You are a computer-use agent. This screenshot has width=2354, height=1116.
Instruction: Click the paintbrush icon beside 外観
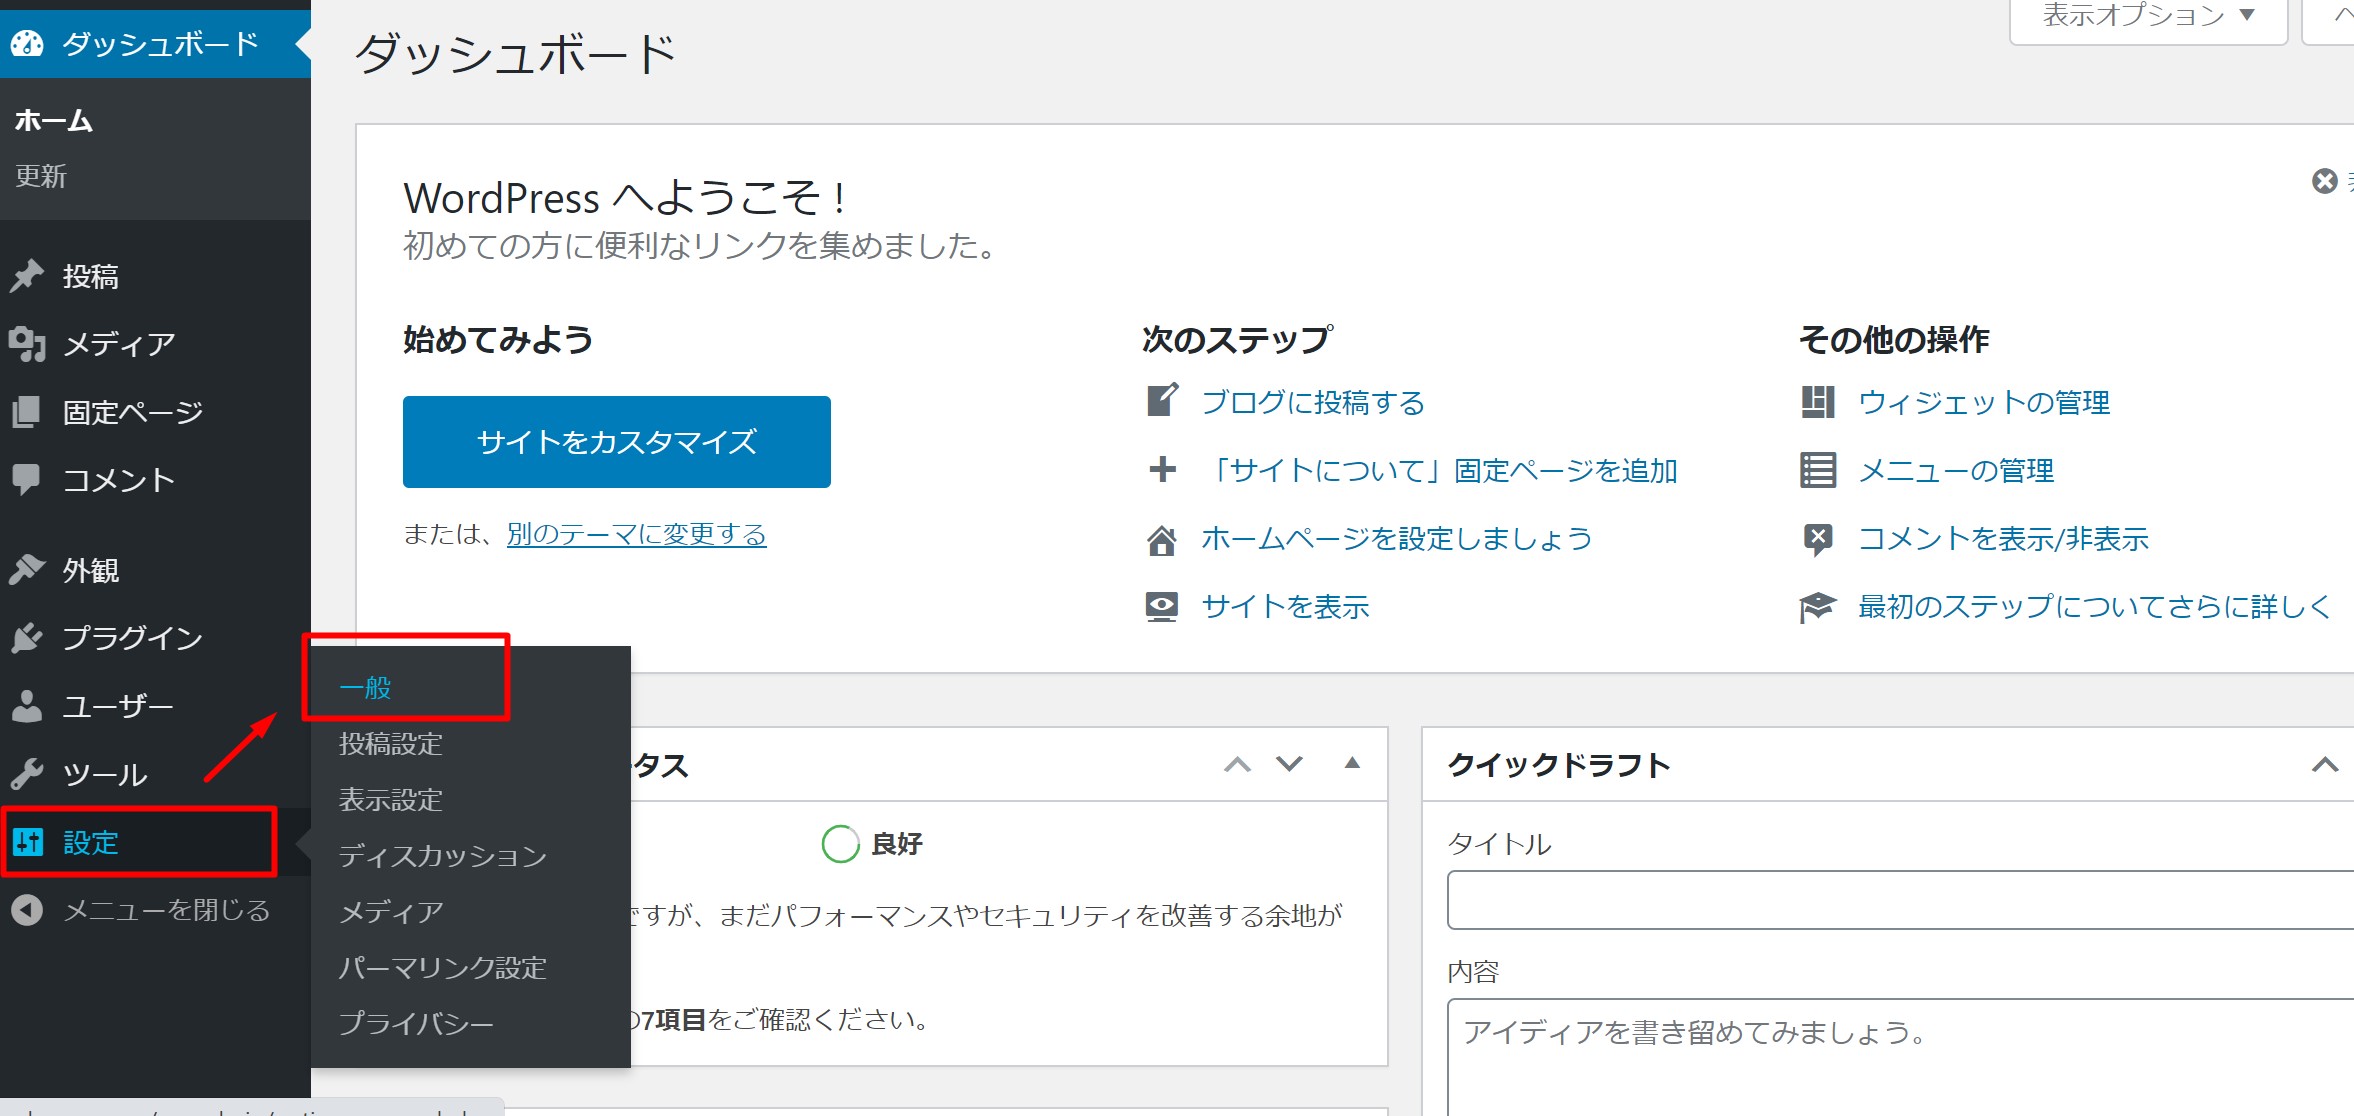click(27, 570)
